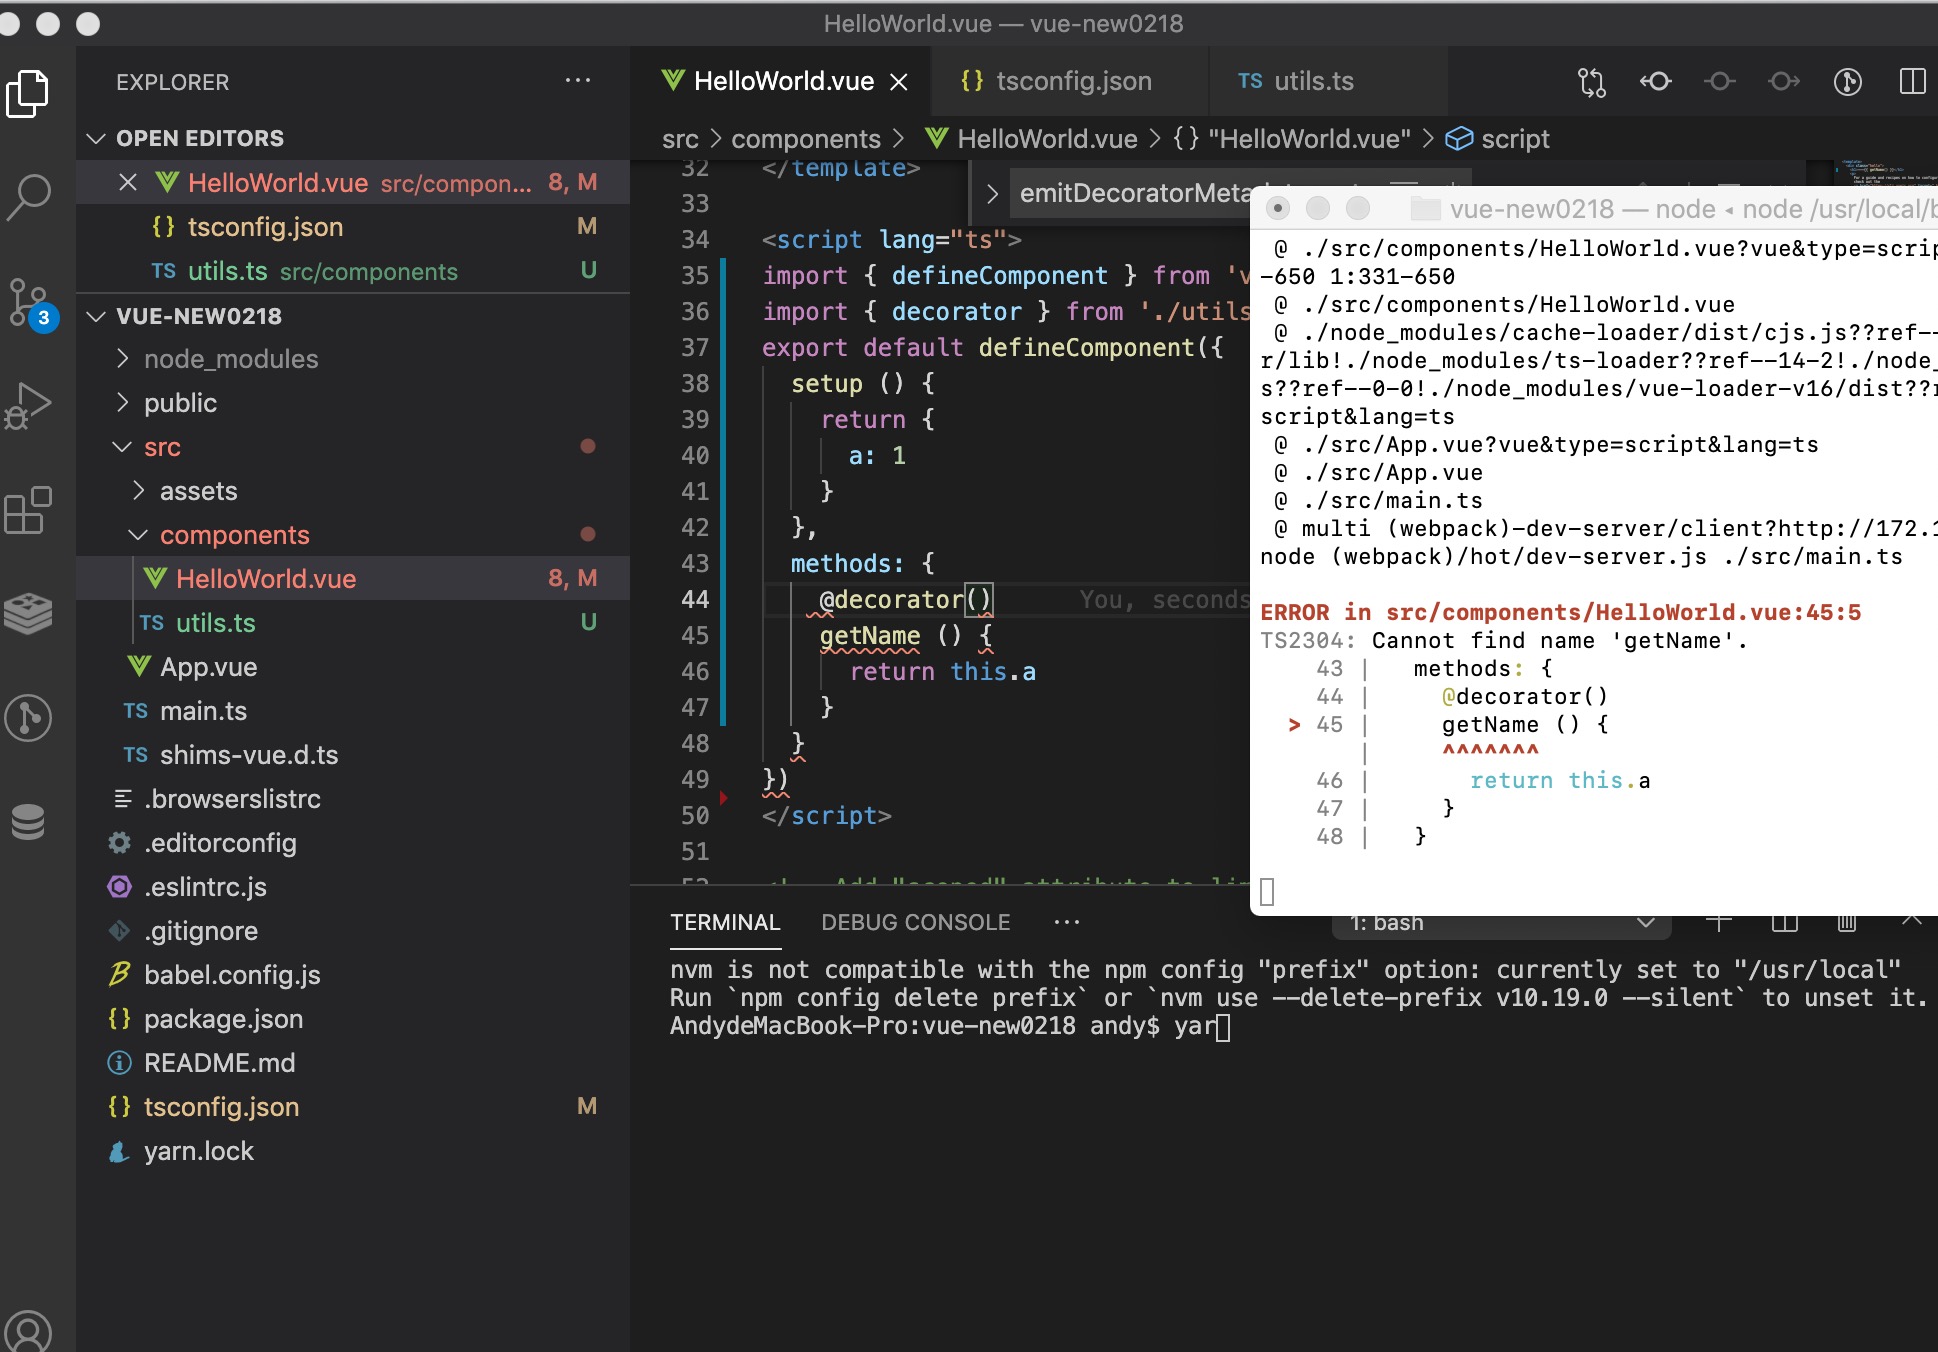Click the compare changes icon in editor toolbar
1938x1352 pixels.
pyautogui.click(x=1592, y=82)
